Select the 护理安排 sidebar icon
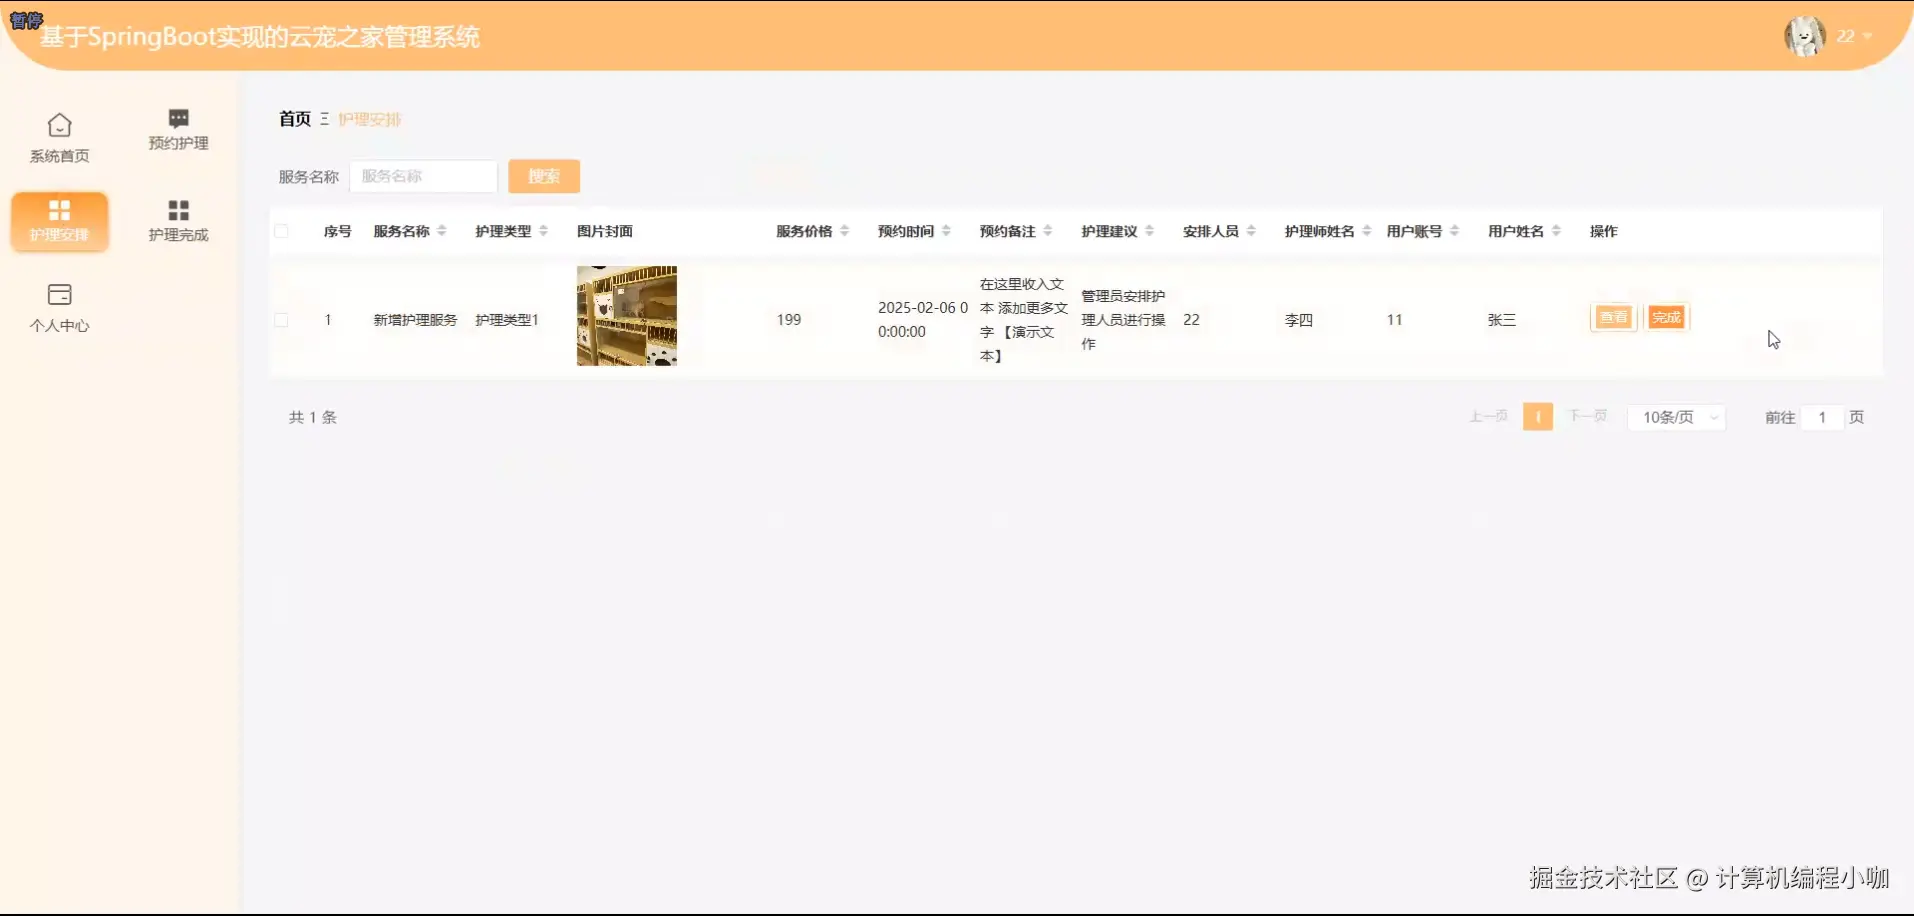This screenshot has width=1914, height=916. click(59, 221)
